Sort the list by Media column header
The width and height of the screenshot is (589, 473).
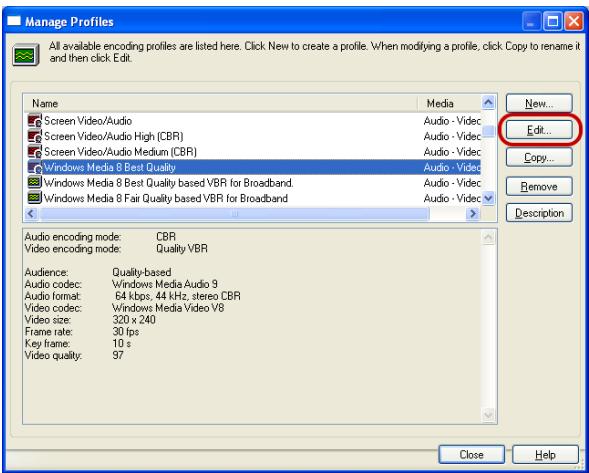point(449,103)
